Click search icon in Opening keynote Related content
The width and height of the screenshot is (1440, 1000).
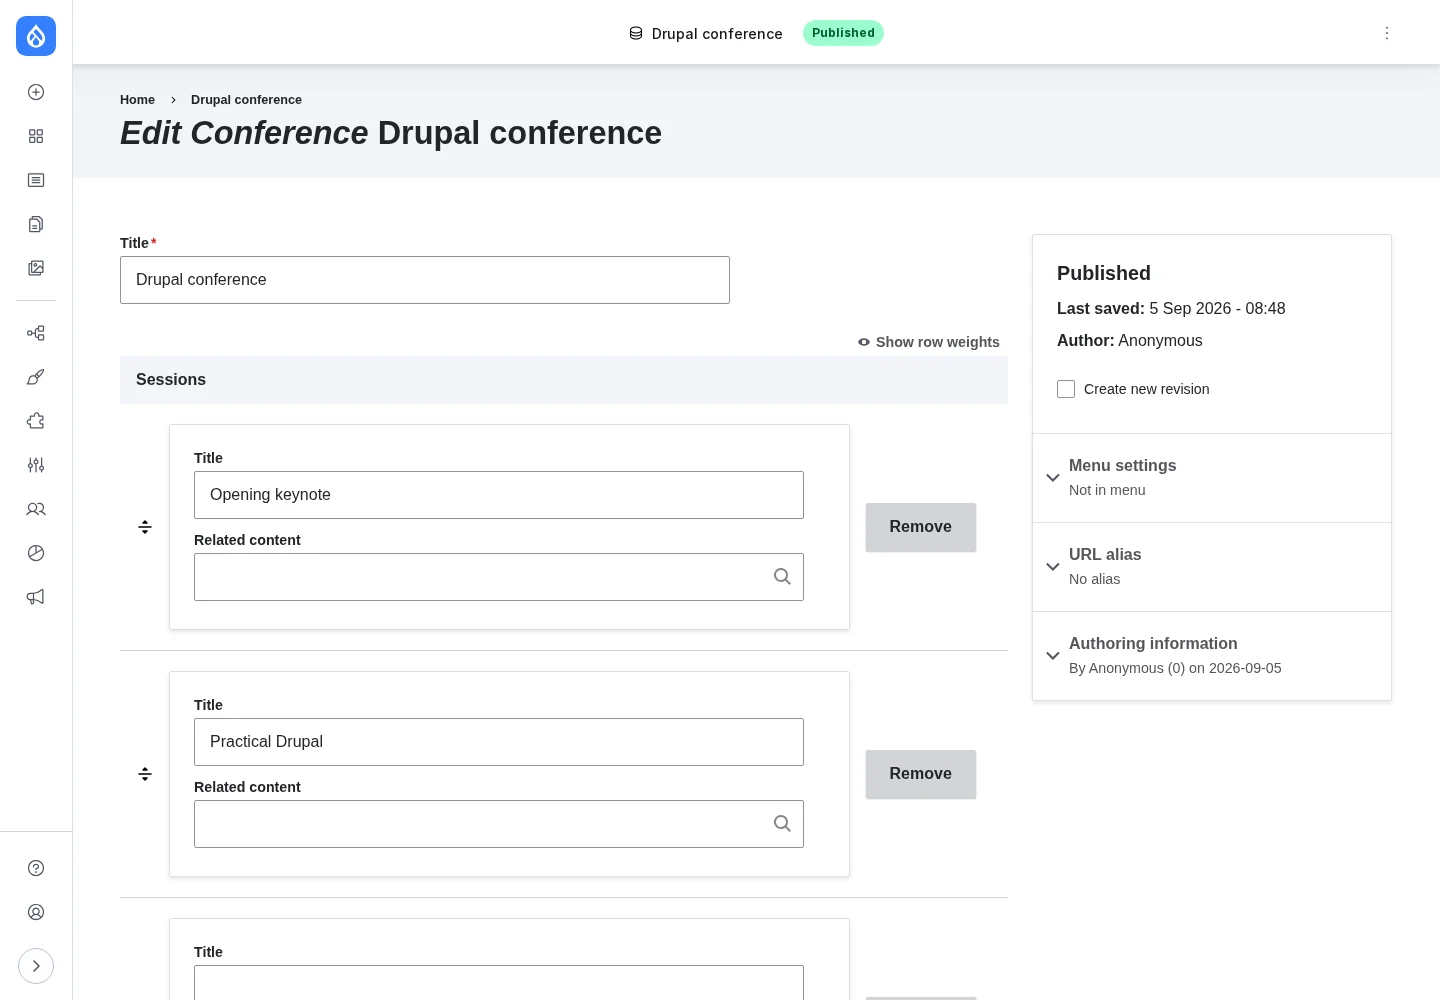pos(782,577)
